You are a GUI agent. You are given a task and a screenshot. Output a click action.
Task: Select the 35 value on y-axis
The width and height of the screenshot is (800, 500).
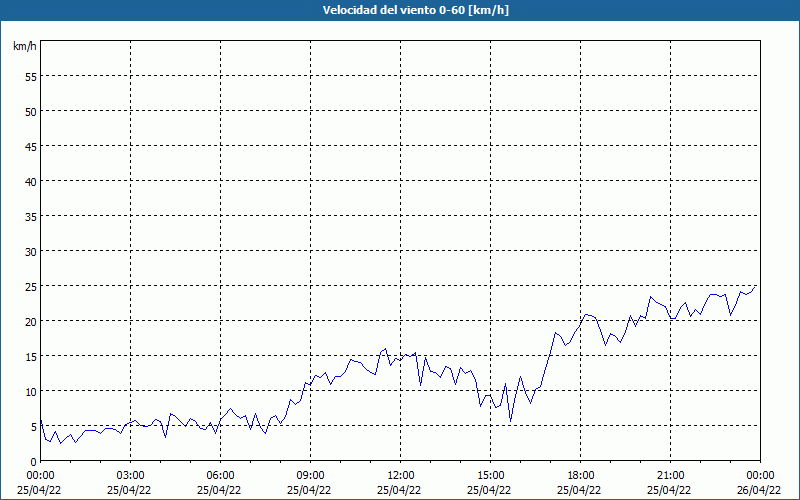tap(31, 216)
